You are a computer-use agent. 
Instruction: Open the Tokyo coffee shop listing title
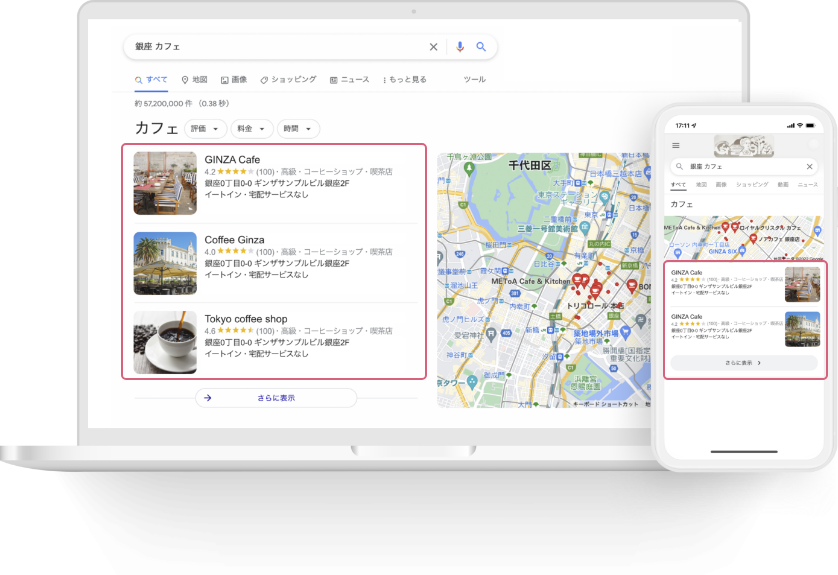click(x=246, y=319)
